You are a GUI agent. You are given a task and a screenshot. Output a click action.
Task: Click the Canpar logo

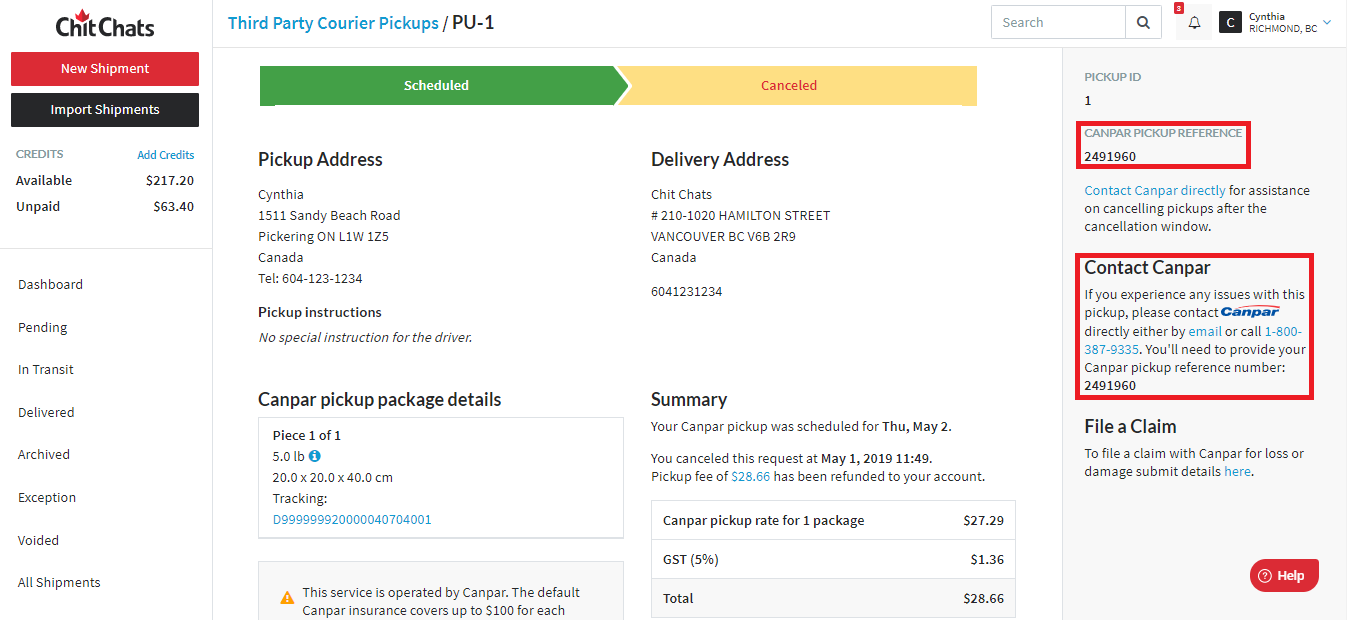coord(1250,312)
